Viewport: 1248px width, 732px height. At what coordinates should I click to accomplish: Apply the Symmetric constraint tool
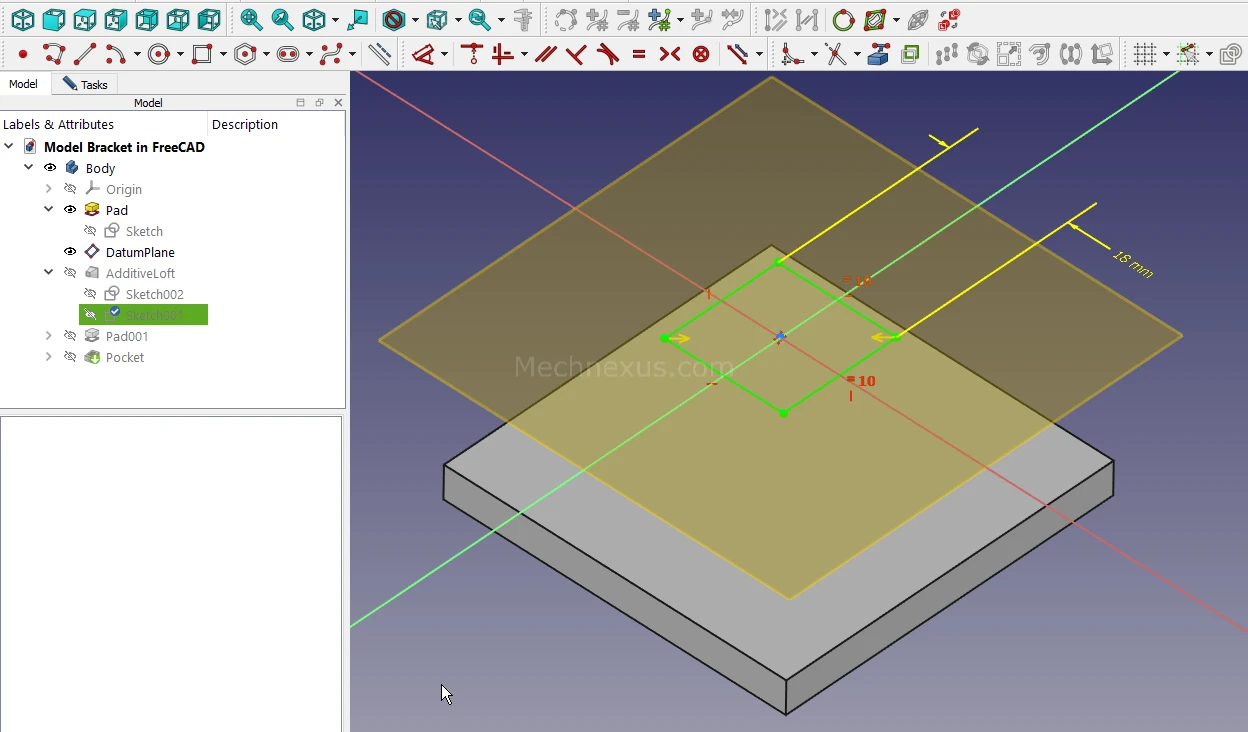(670, 54)
